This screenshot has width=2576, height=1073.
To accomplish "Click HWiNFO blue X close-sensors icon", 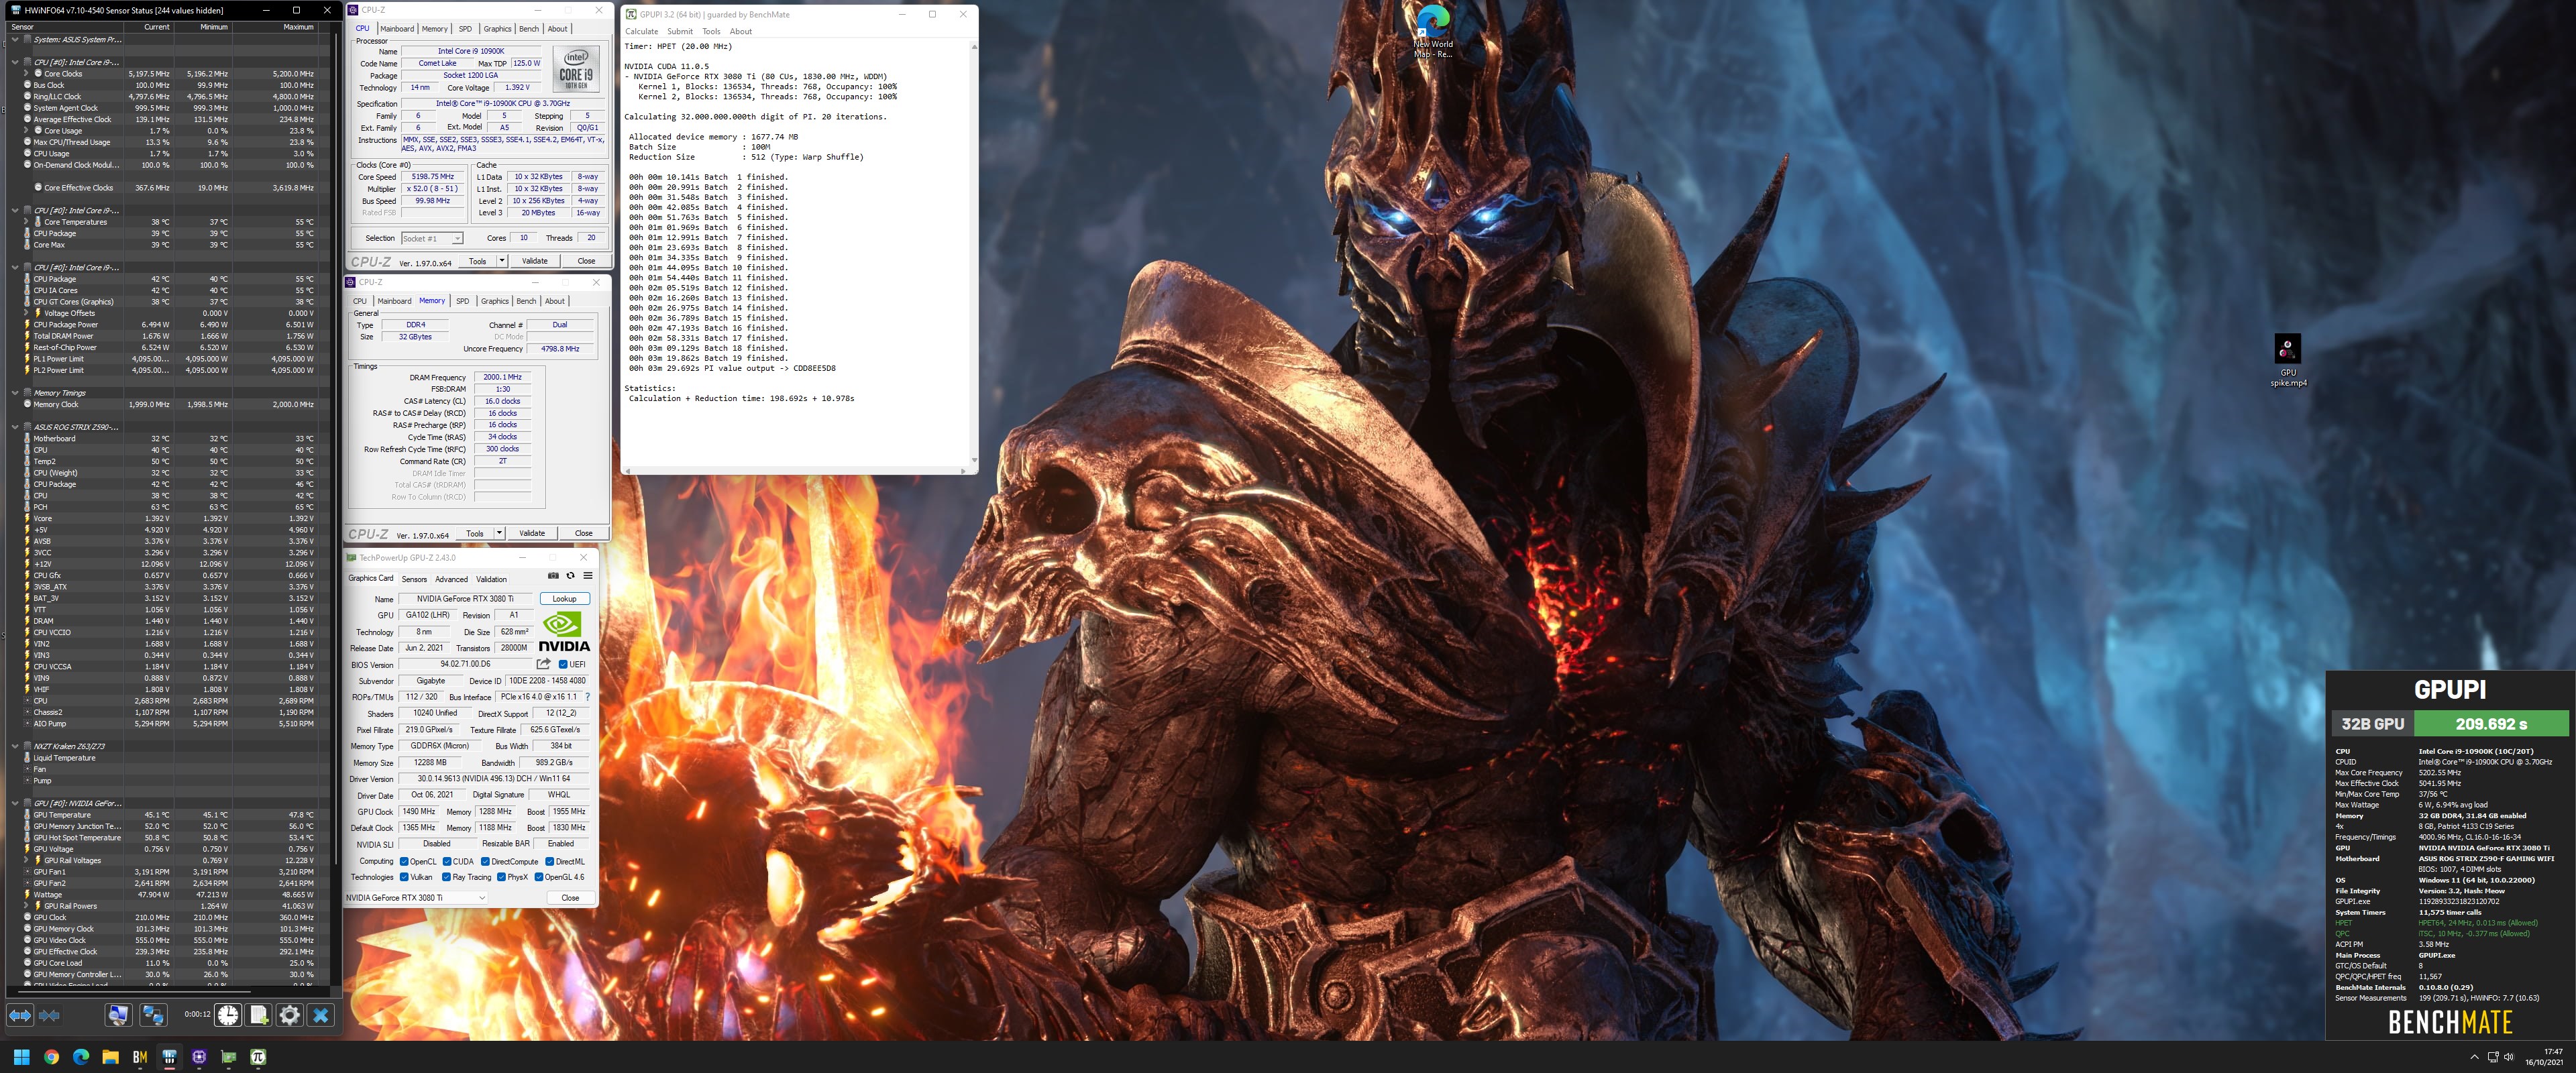I will click(321, 1015).
